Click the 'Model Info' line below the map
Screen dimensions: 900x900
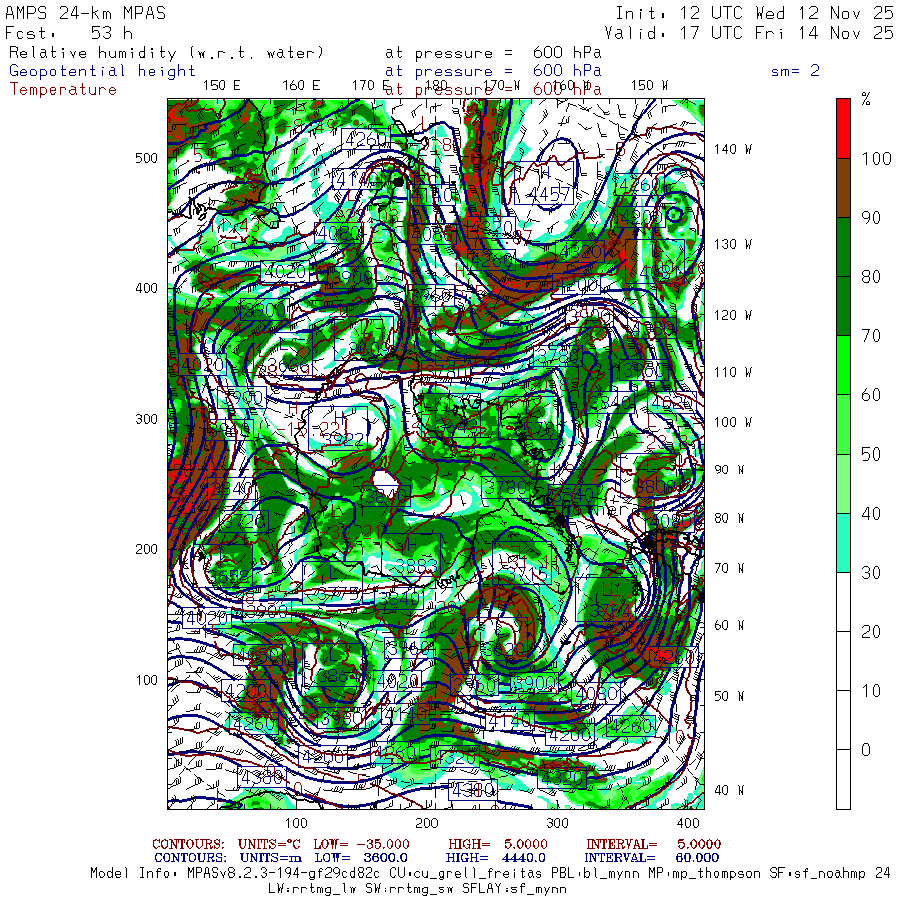[x=490, y=873]
